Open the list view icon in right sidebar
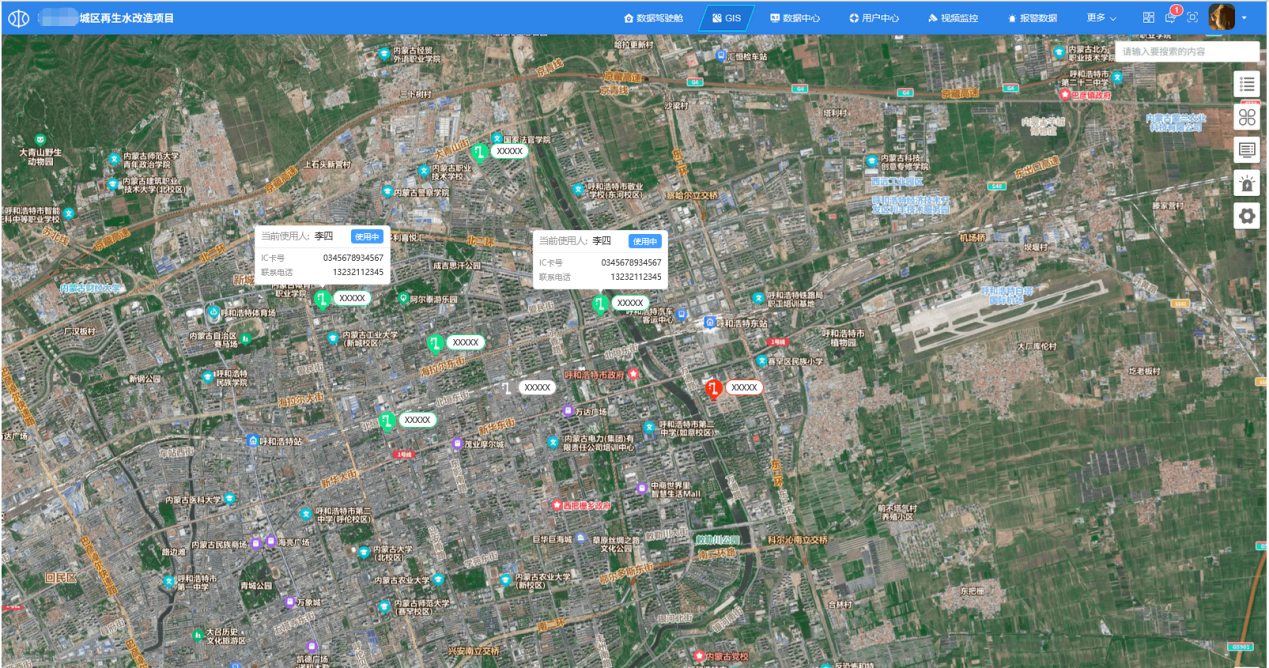The image size is (1269, 668). [x=1246, y=84]
